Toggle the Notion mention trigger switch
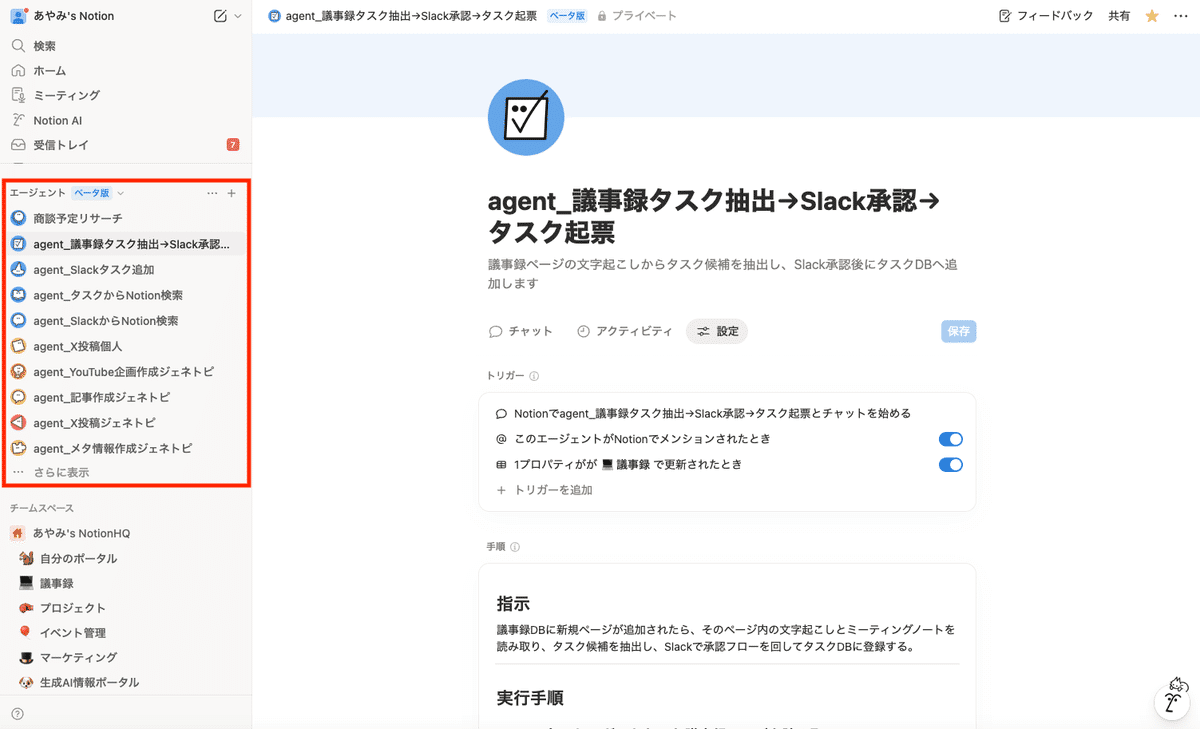Image resolution: width=1200 pixels, height=729 pixels. (x=950, y=439)
